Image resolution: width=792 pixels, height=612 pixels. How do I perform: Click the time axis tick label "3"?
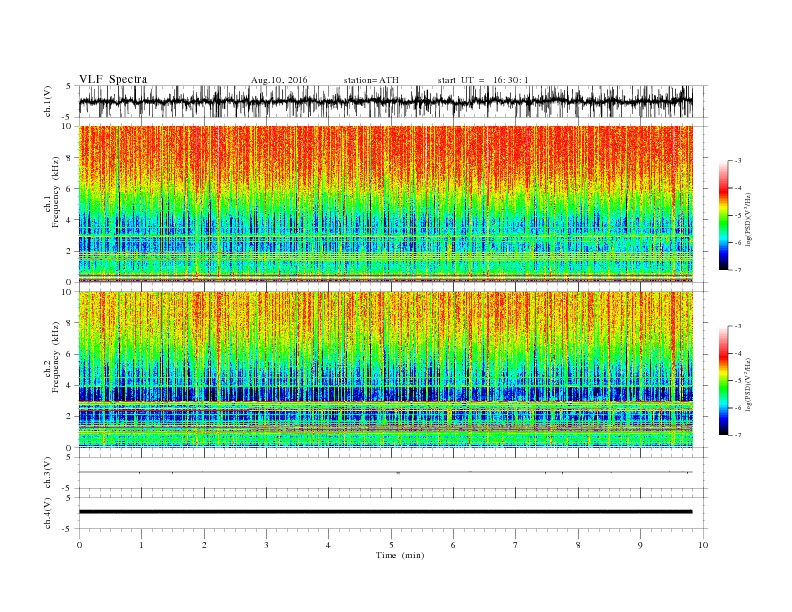tap(266, 545)
